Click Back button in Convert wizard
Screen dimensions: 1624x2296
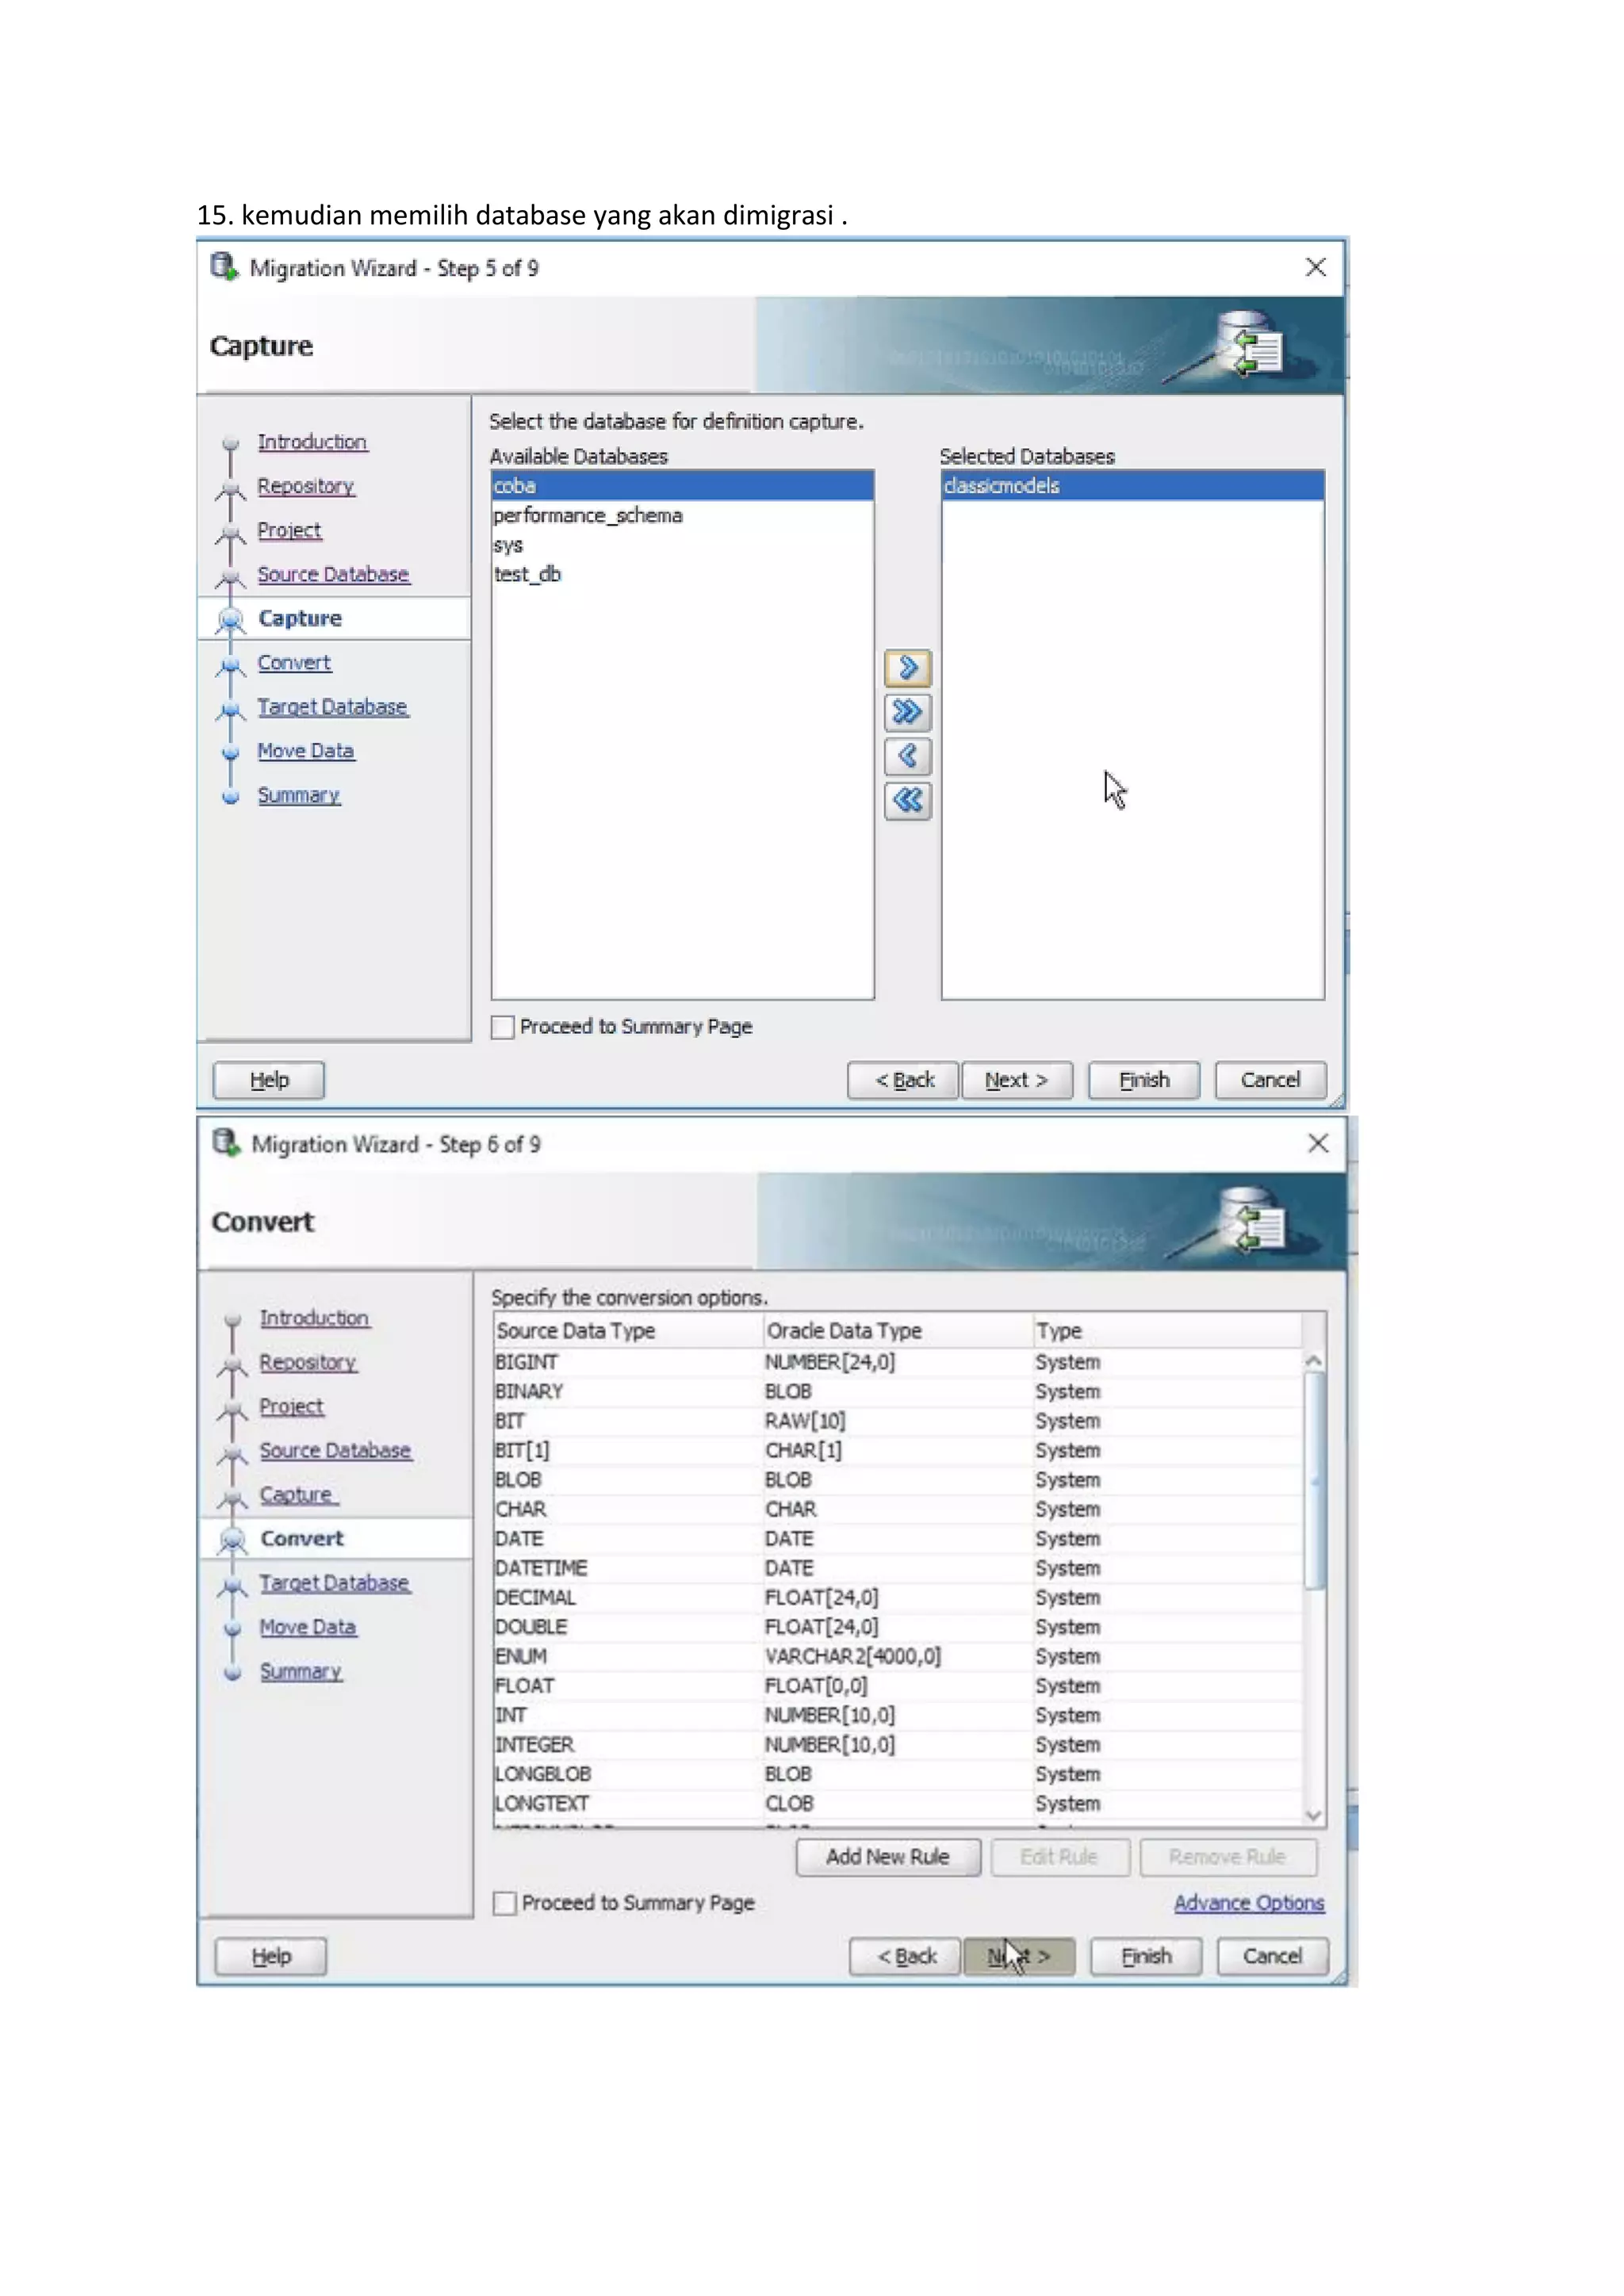pyautogui.click(x=905, y=1956)
